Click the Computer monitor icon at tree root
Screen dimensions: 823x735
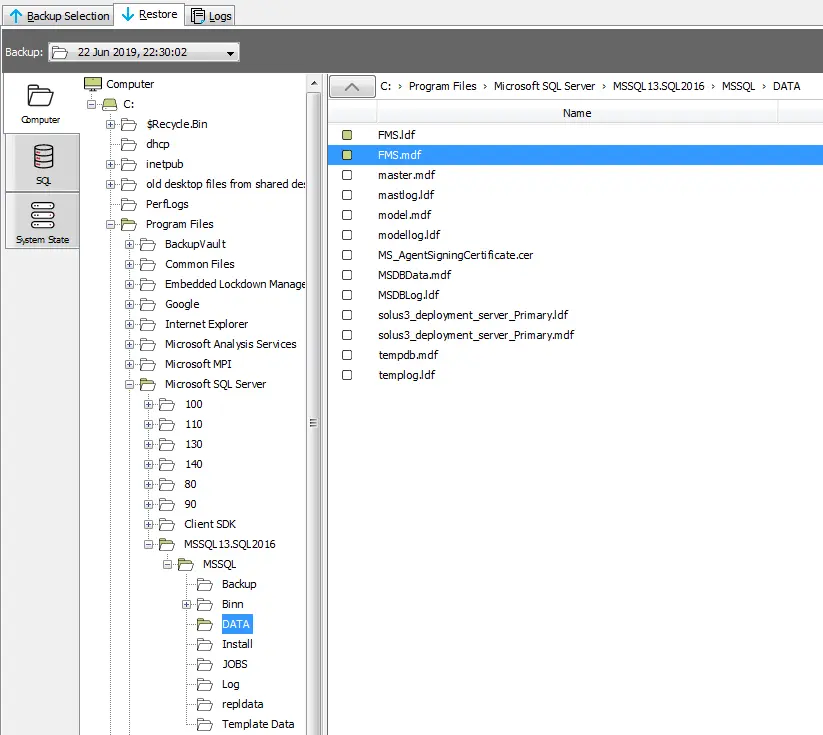click(92, 84)
